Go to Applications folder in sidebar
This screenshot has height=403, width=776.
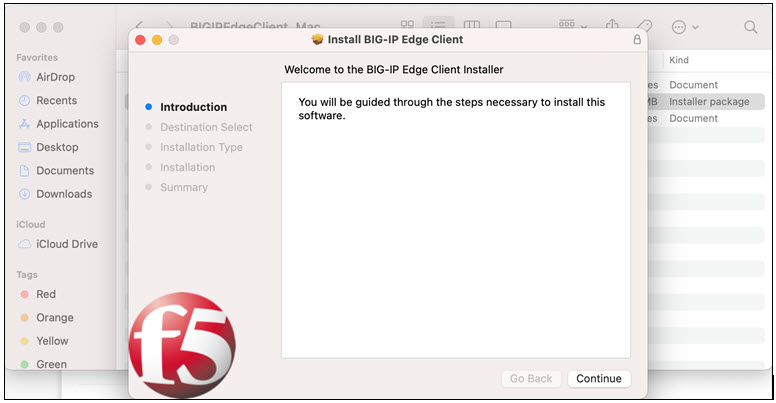coord(67,124)
